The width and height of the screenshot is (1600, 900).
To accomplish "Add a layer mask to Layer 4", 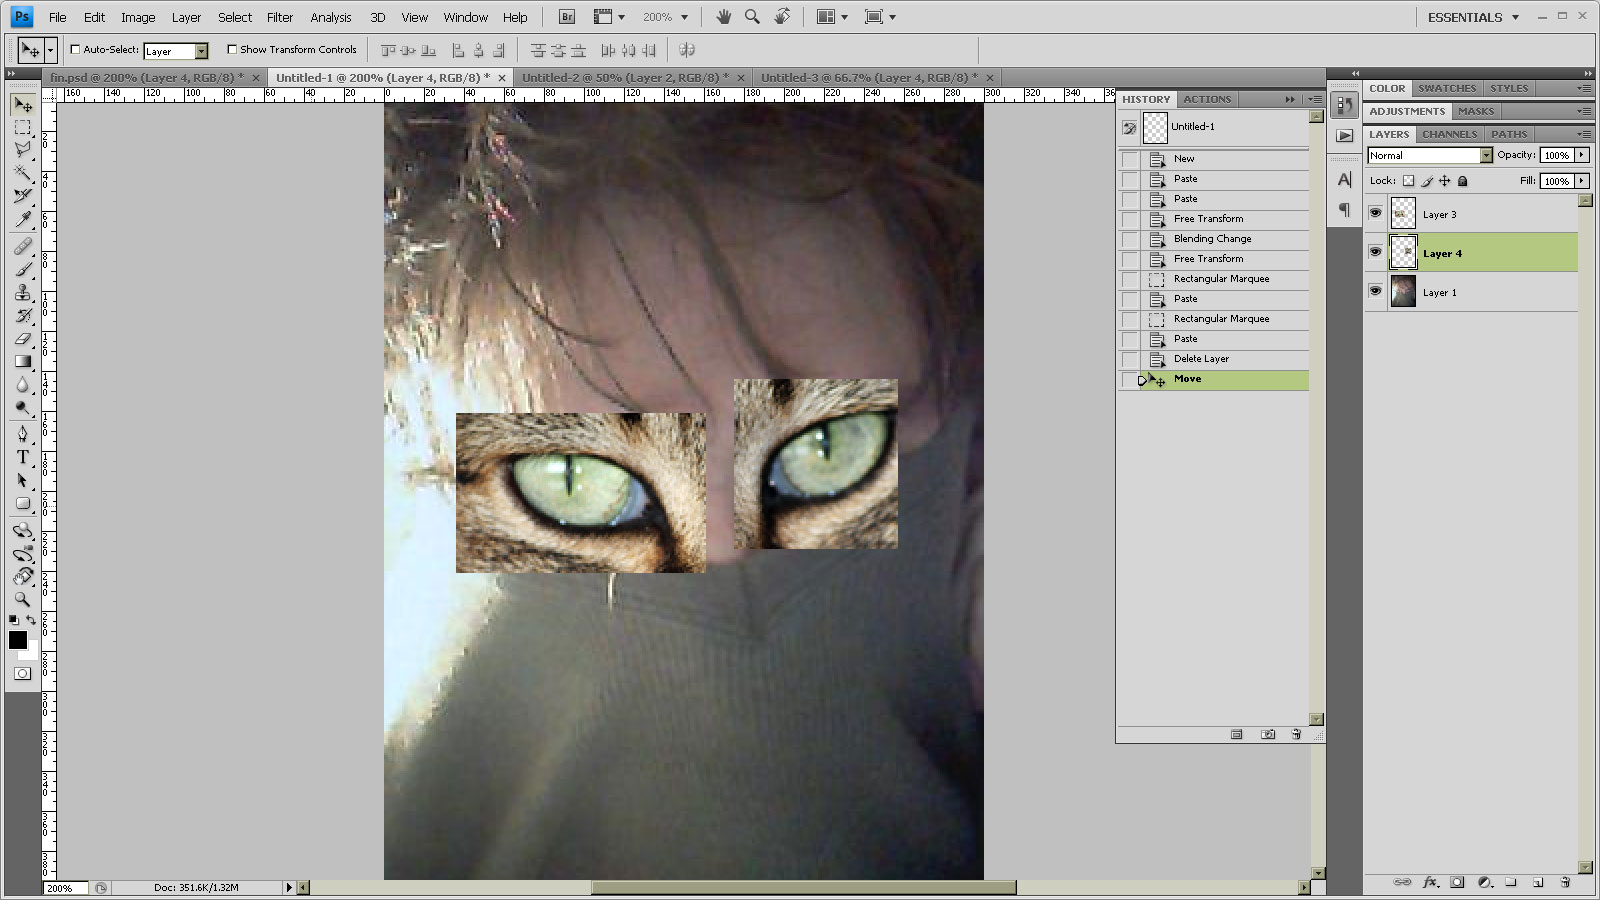I will pos(1457,882).
